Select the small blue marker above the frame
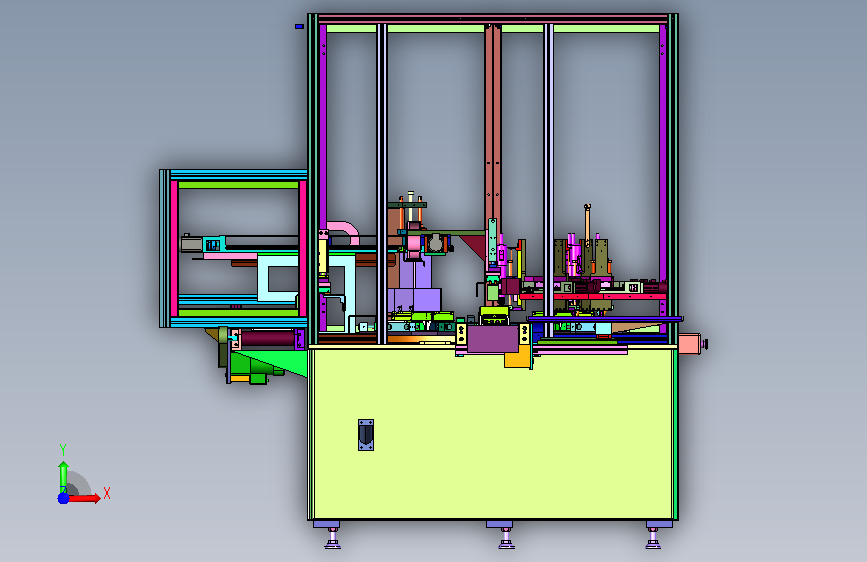 [x=299, y=26]
